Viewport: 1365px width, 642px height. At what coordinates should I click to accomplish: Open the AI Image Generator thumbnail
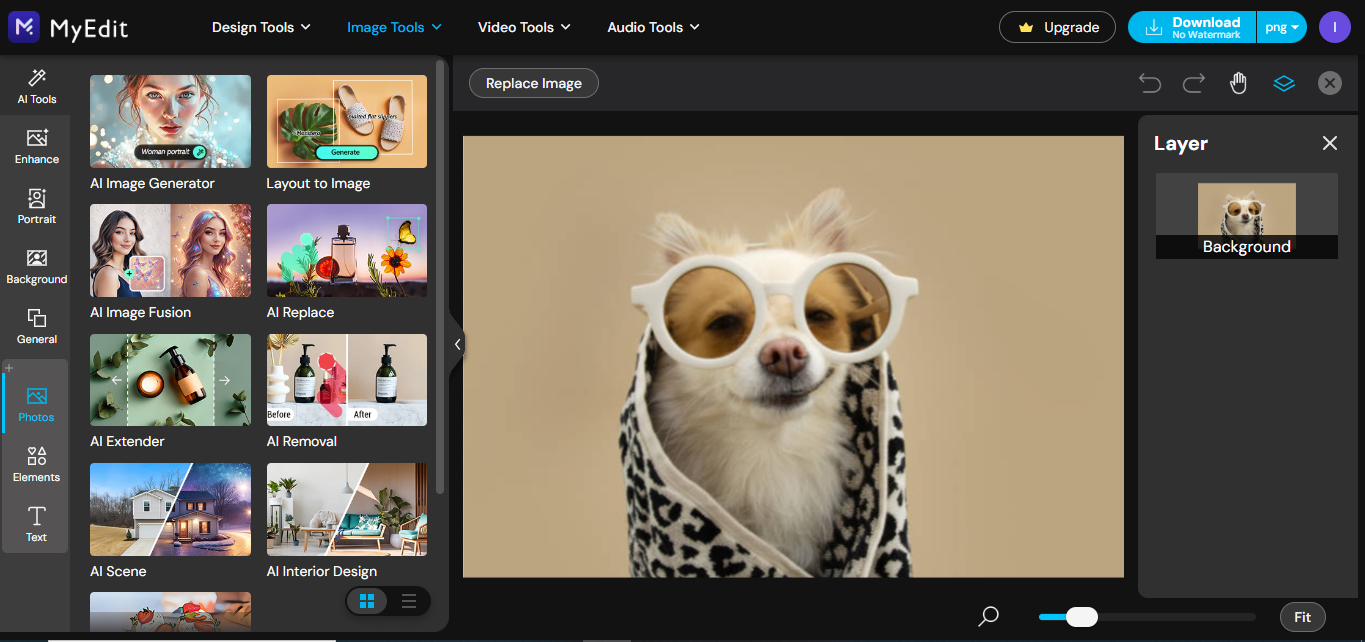click(x=170, y=121)
